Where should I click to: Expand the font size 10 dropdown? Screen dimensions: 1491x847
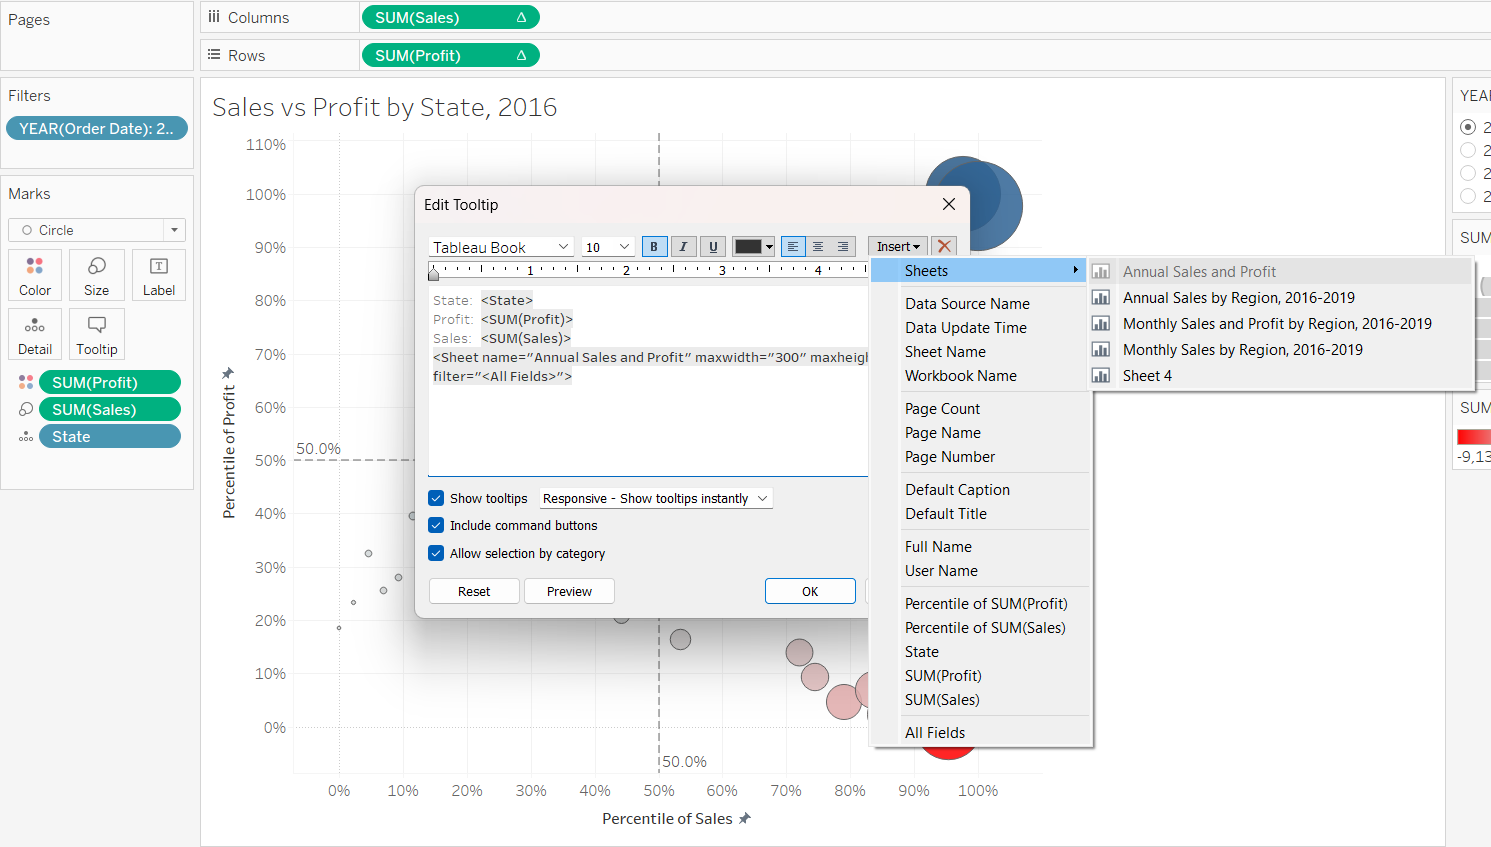[608, 247]
